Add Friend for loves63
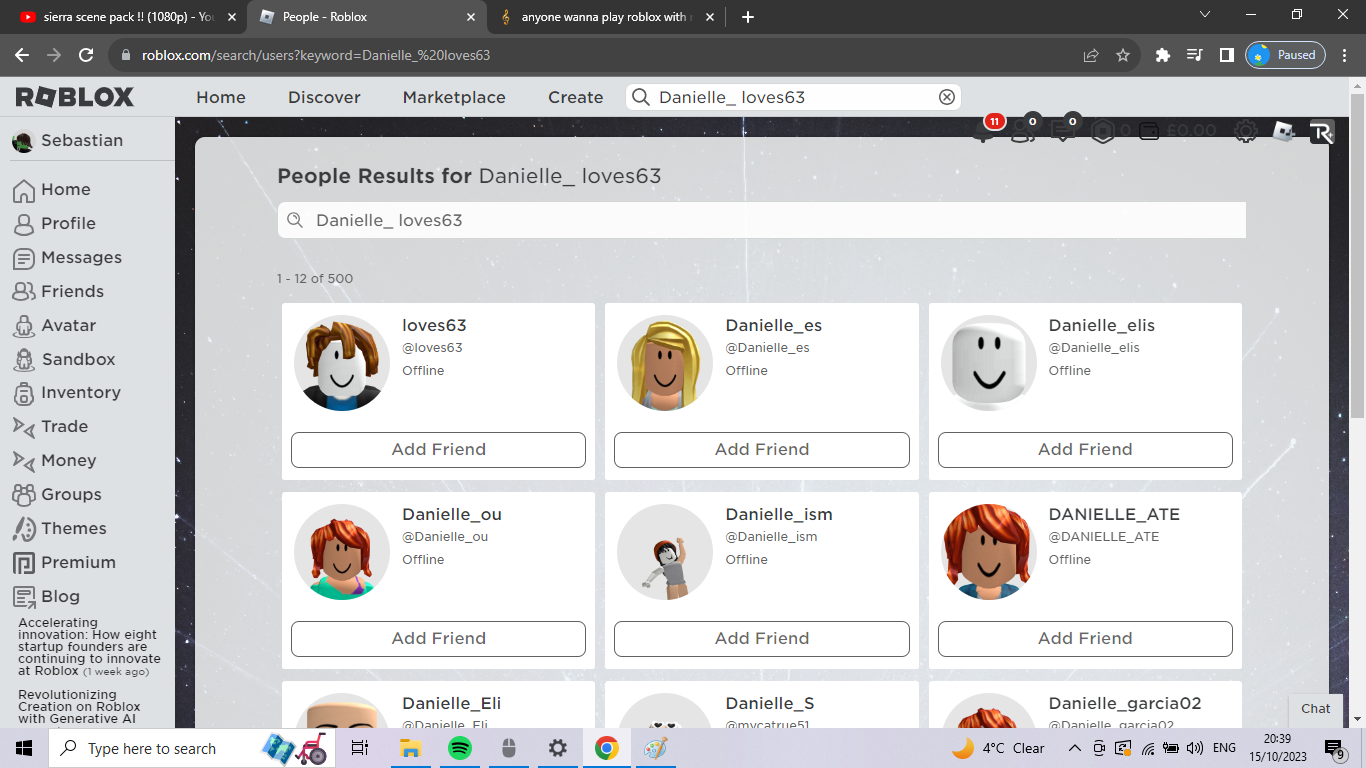 438,450
